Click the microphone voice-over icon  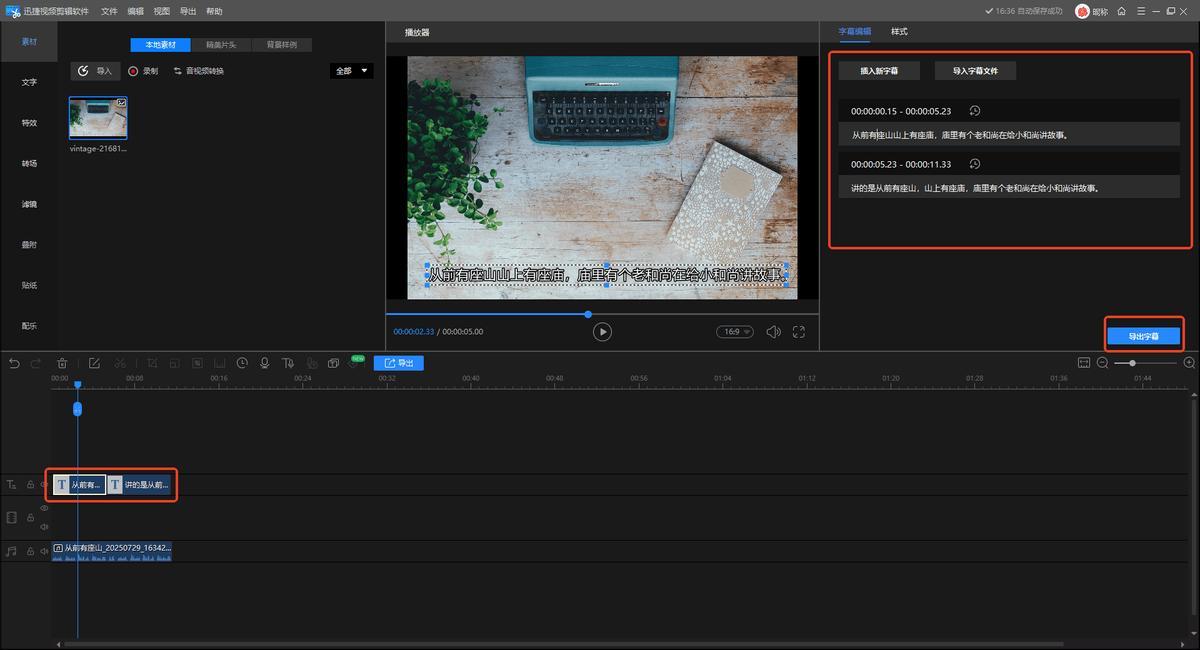[266, 363]
